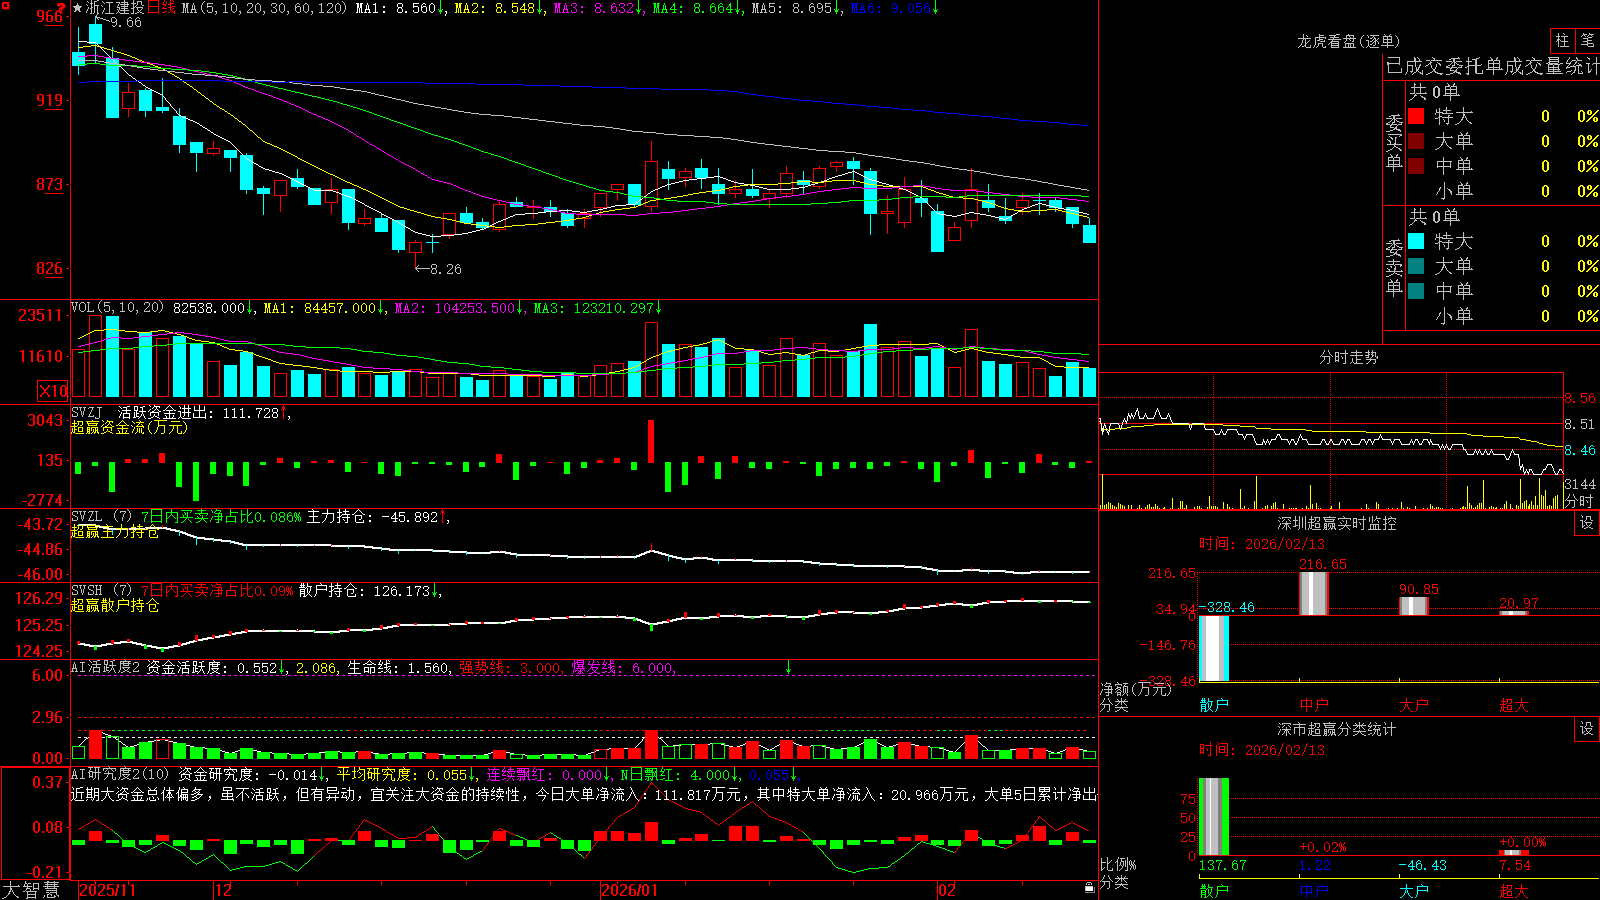Click the 分时走势 panel title
This screenshot has width=1600, height=900.
tap(1349, 357)
